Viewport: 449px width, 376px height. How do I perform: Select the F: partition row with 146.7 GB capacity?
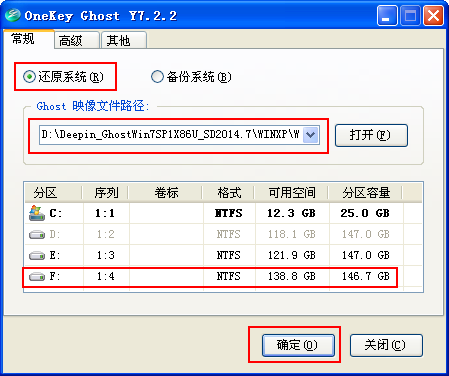223,277
